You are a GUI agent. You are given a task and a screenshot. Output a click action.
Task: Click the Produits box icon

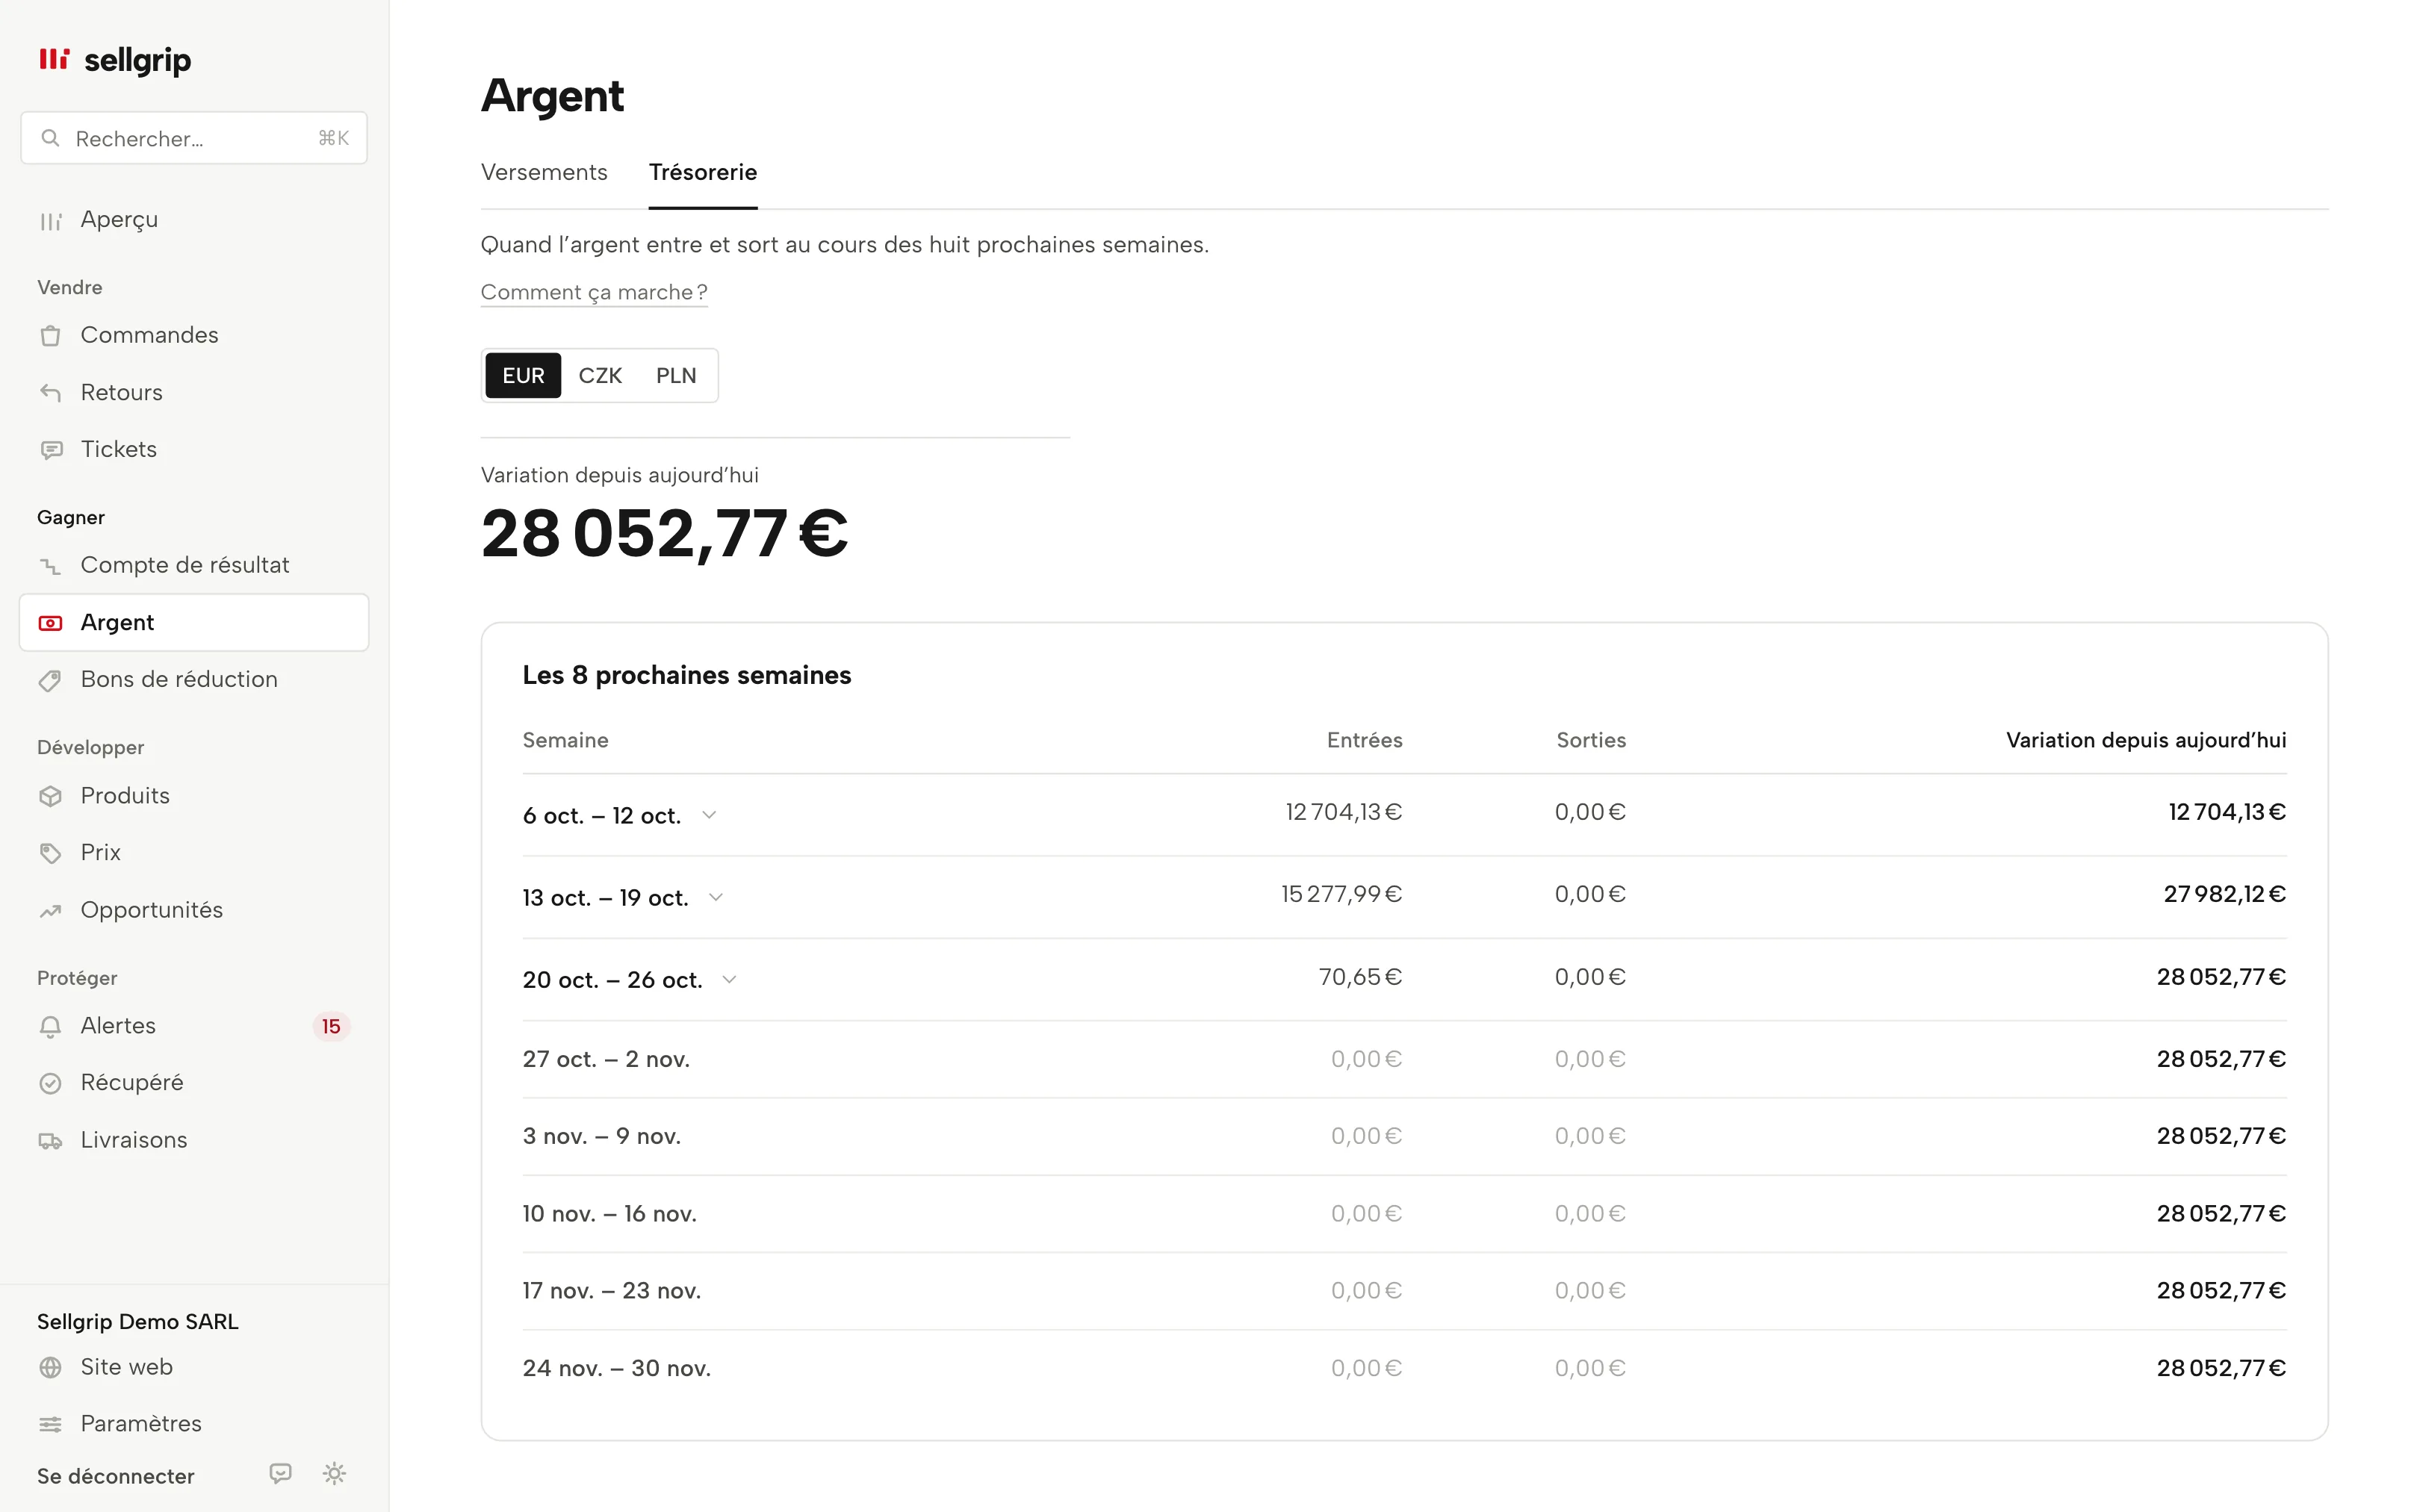point(51,796)
